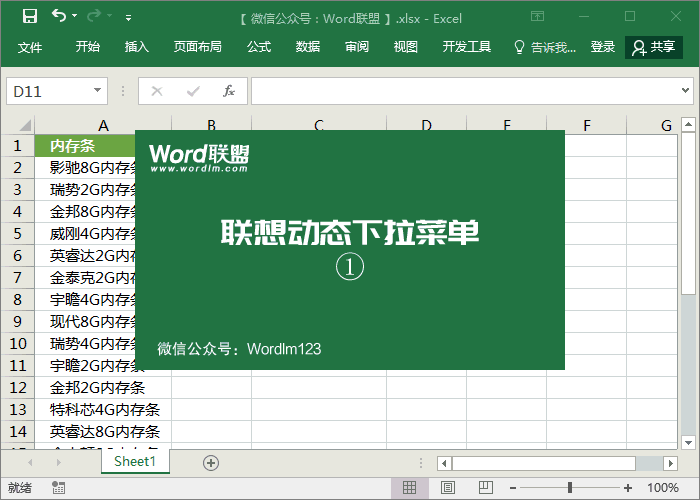Select the Sheet1 worksheet tab
The width and height of the screenshot is (700, 500).
coord(135,461)
